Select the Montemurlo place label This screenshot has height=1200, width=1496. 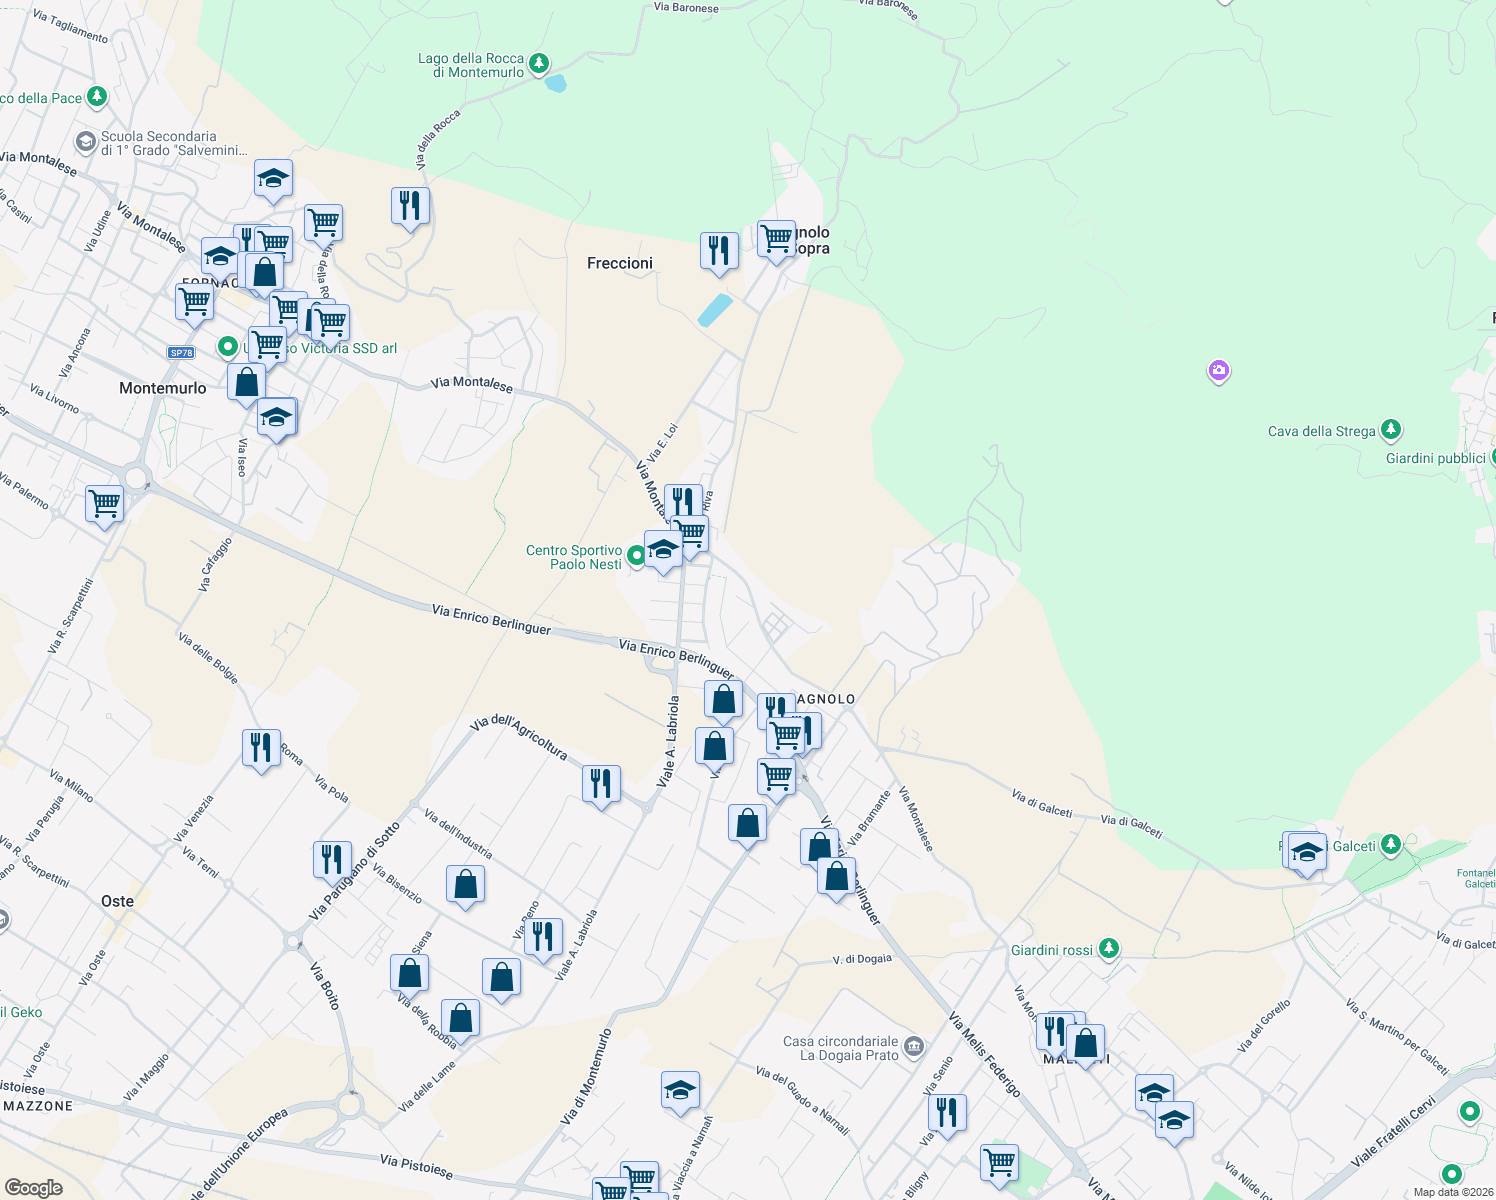165,387
